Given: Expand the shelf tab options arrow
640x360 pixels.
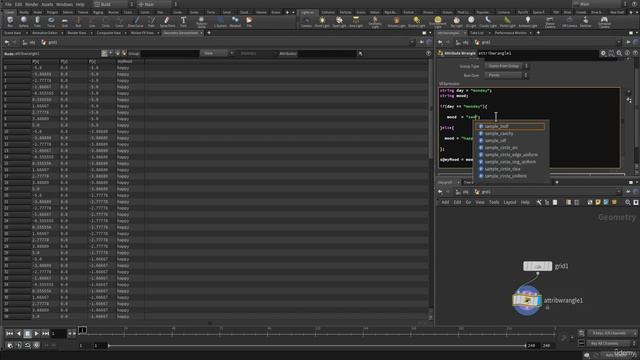Looking at the screenshot, I should tap(293, 12).
